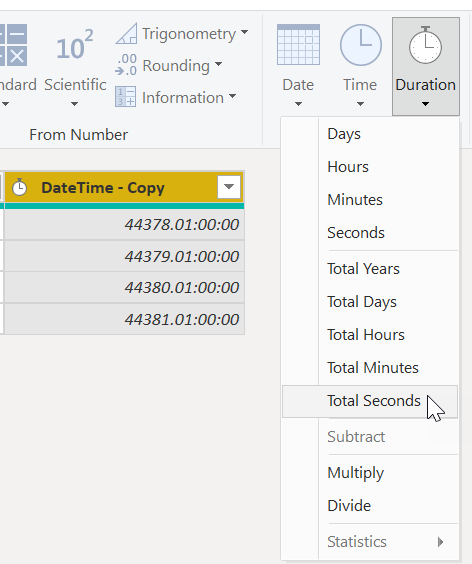Image resolution: width=472 pixels, height=564 pixels.
Task: Click the Duration stopwatch icon
Action: click(x=425, y=45)
